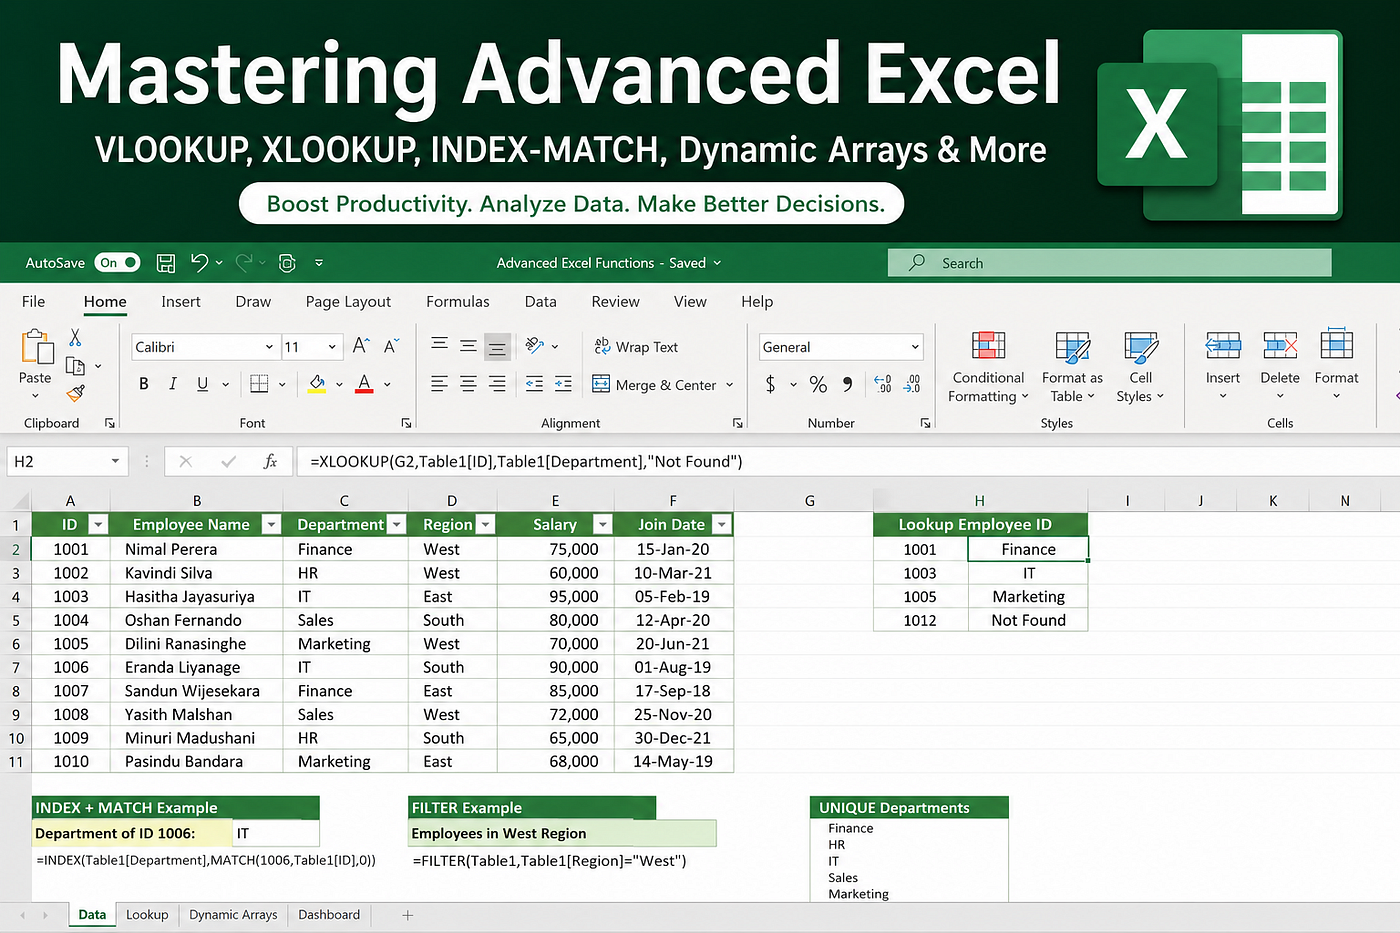Decrease the font size
The image size is (1400, 933).
tap(391, 346)
